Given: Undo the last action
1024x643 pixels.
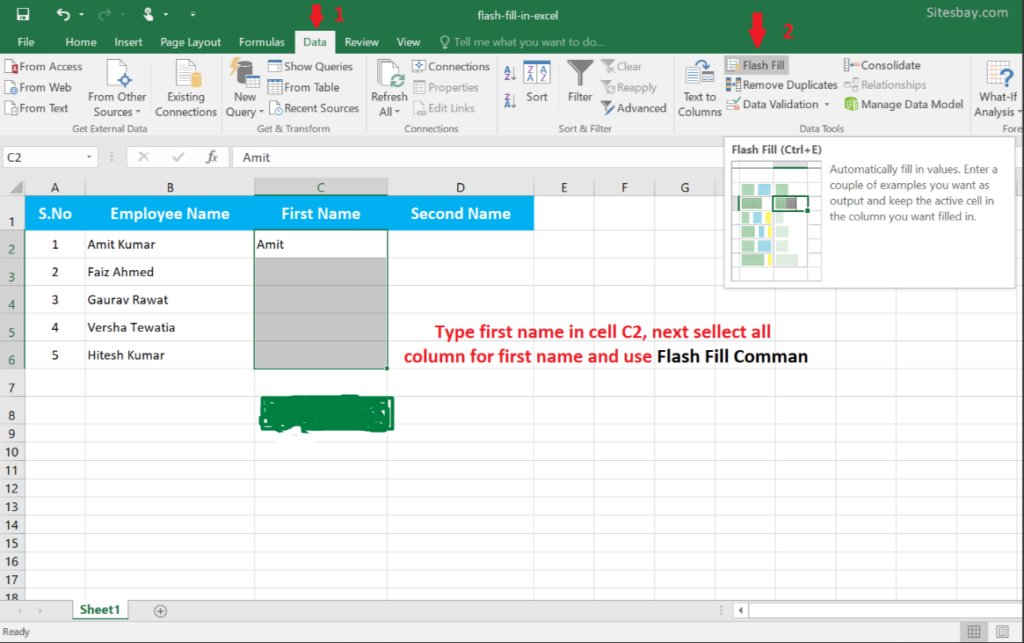Looking at the screenshot, I should point(63,14).
